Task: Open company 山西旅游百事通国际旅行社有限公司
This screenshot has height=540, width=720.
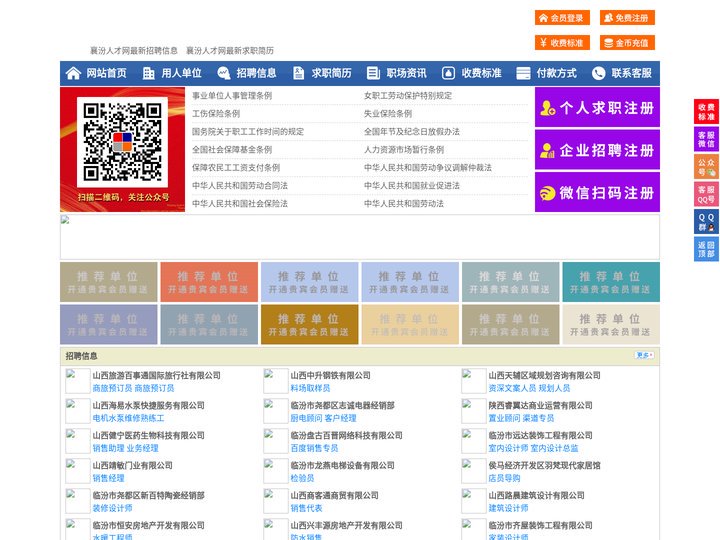Action: click(157, 375)
